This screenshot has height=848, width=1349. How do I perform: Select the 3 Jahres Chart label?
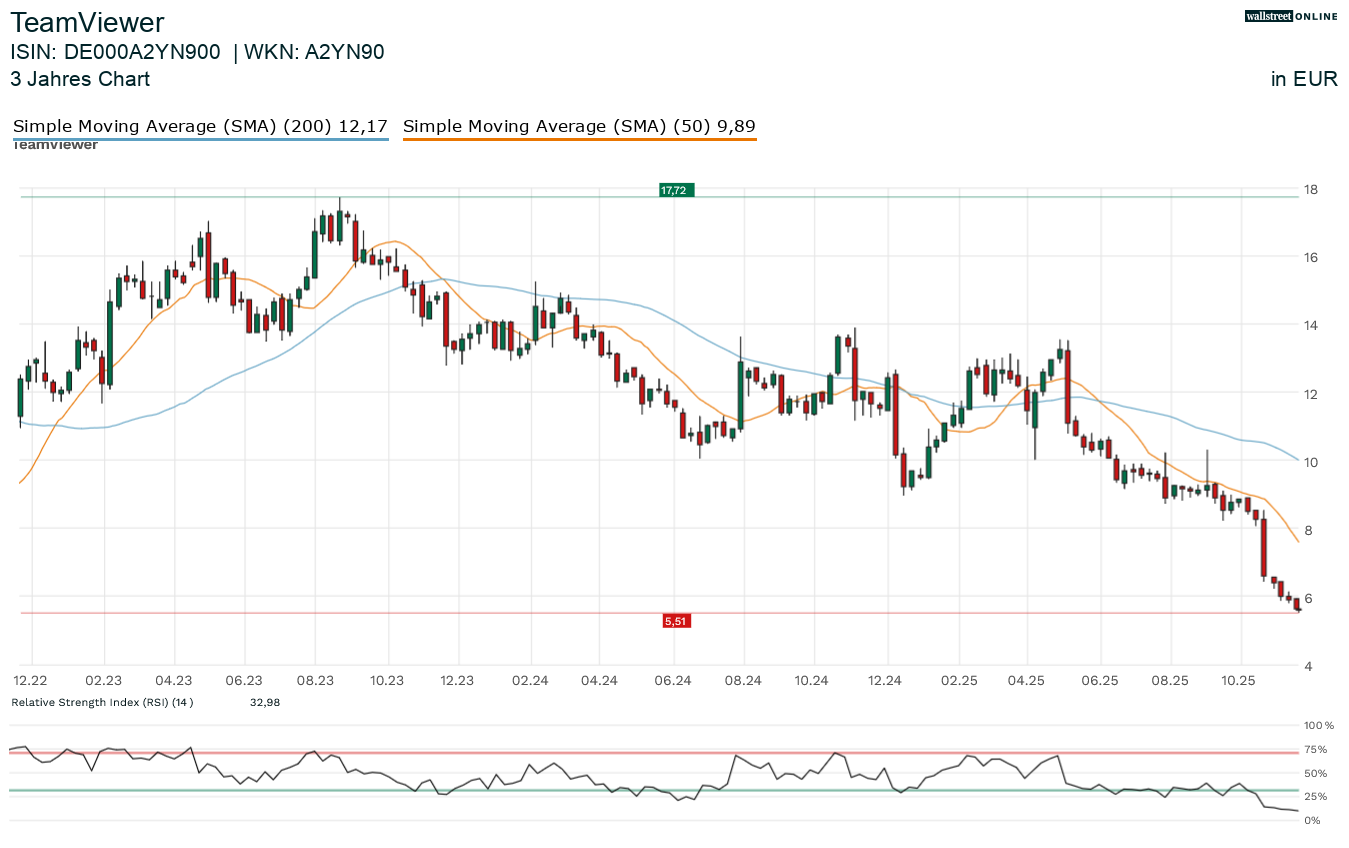(x=80, y=79)
